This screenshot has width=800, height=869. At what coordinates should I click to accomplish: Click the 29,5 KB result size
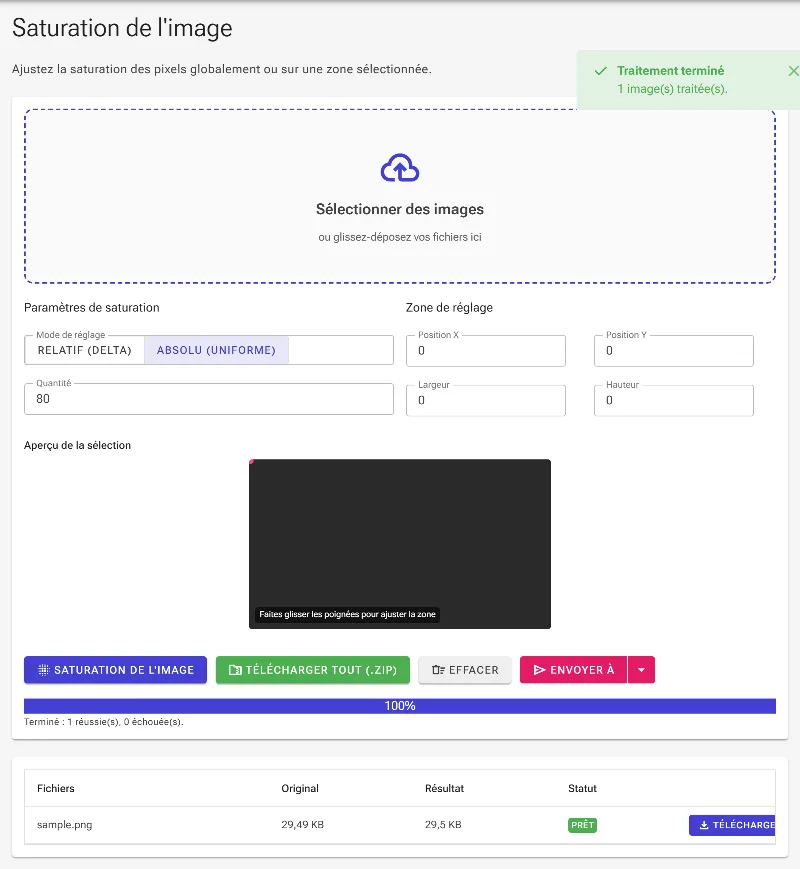point(443,825)
